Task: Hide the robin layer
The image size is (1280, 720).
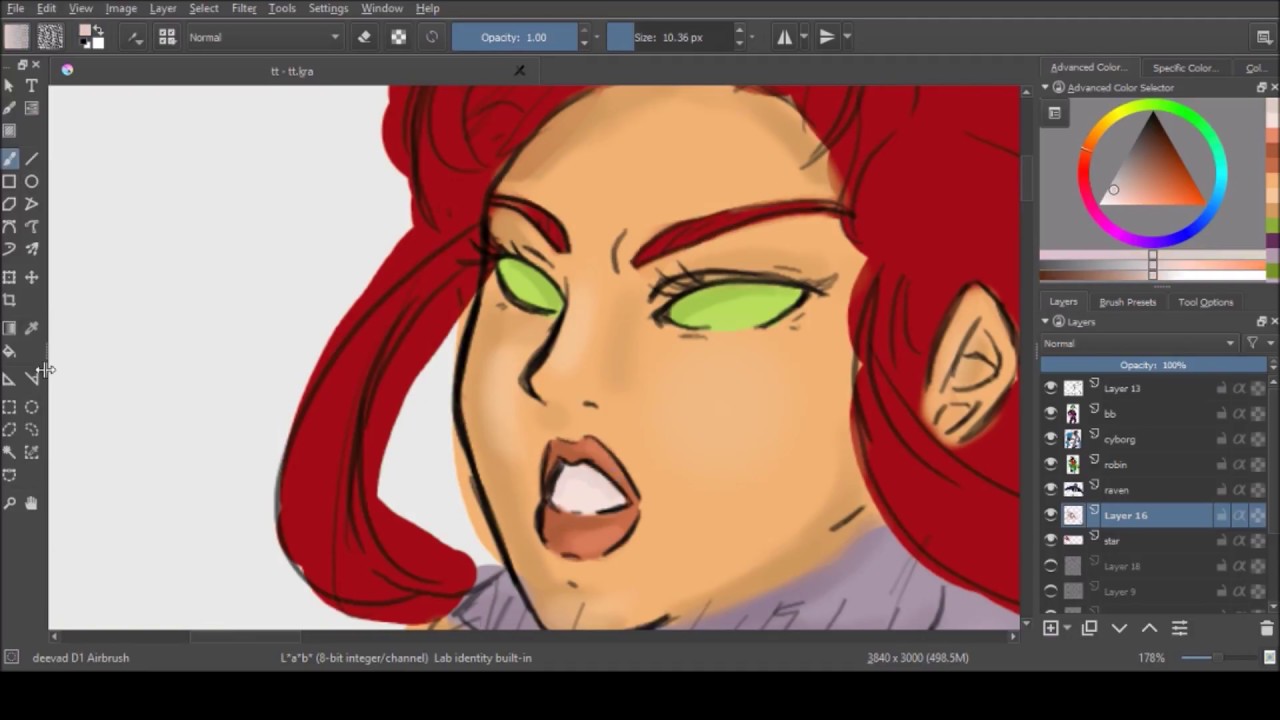Action: [1050, 464]
